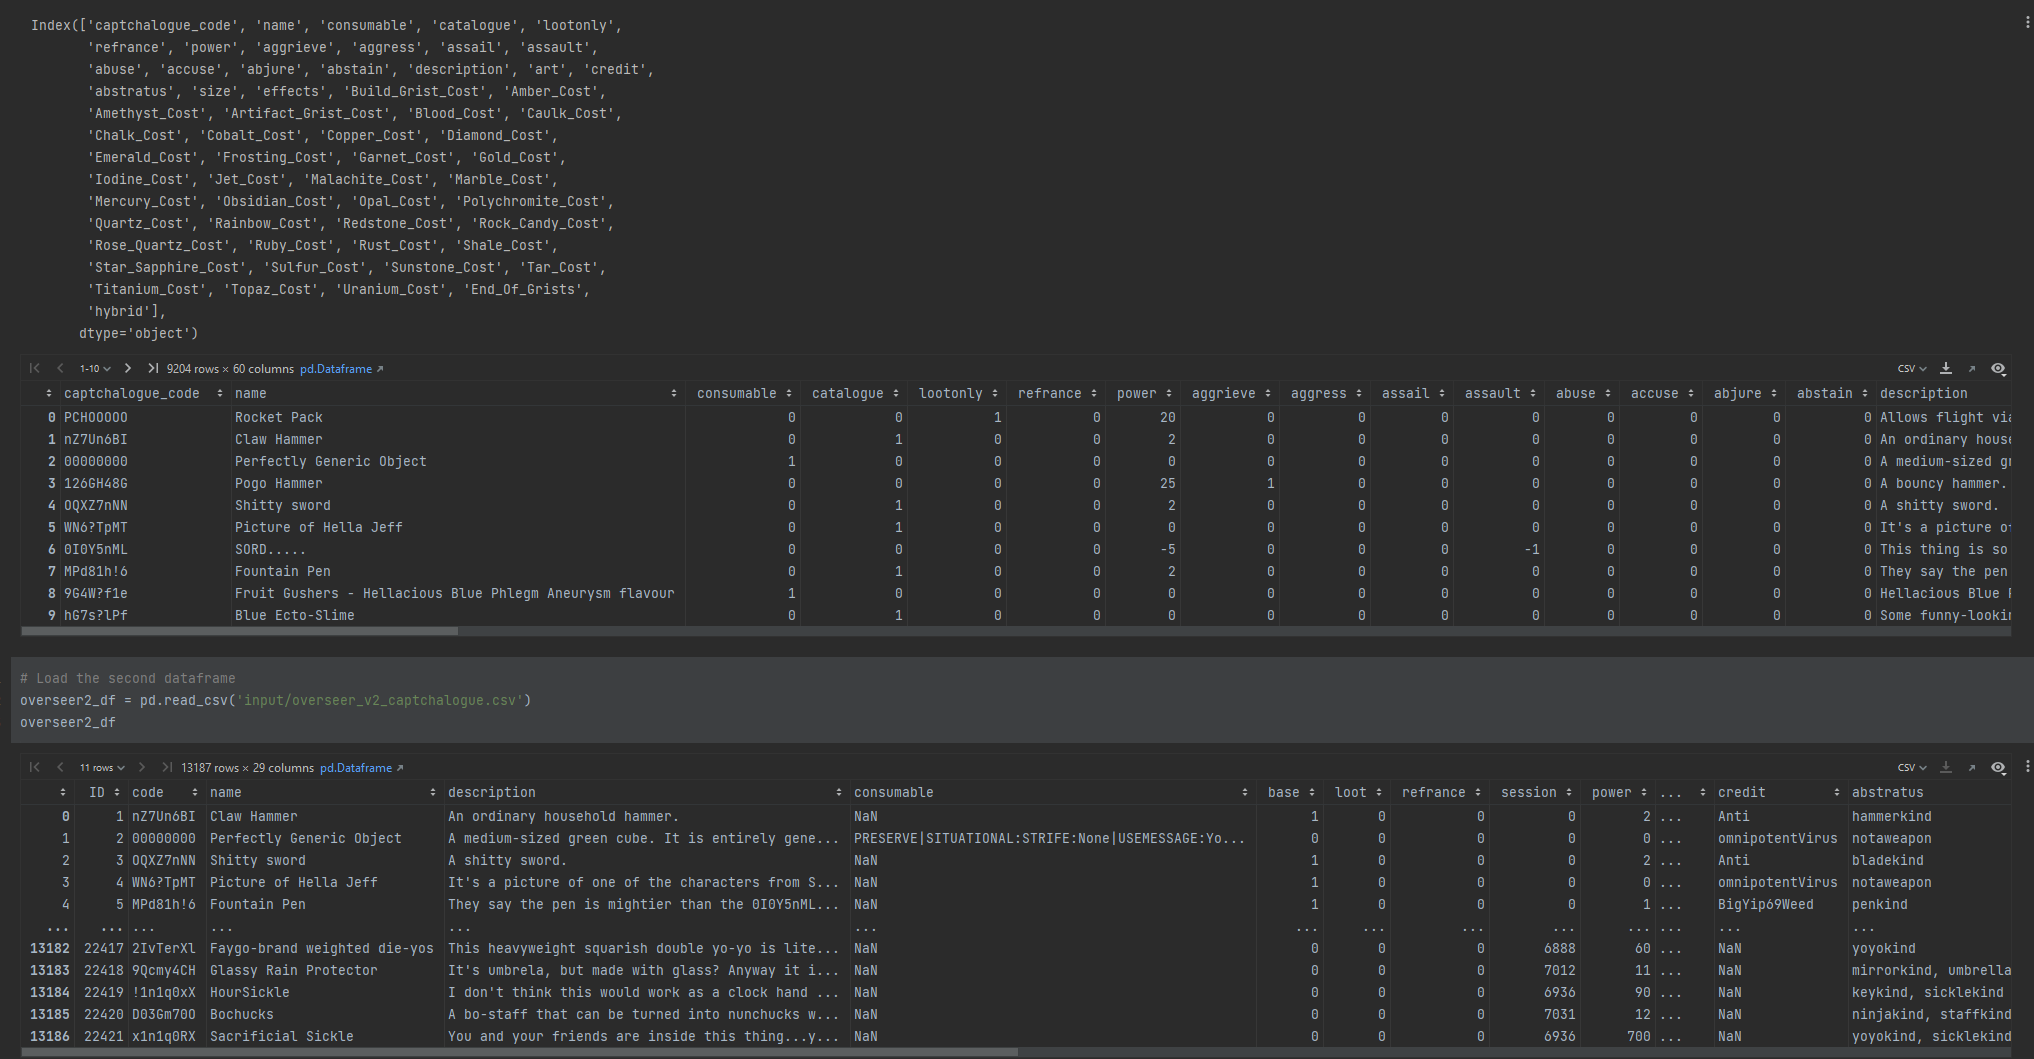Sort by assail column

[1442, 394]
